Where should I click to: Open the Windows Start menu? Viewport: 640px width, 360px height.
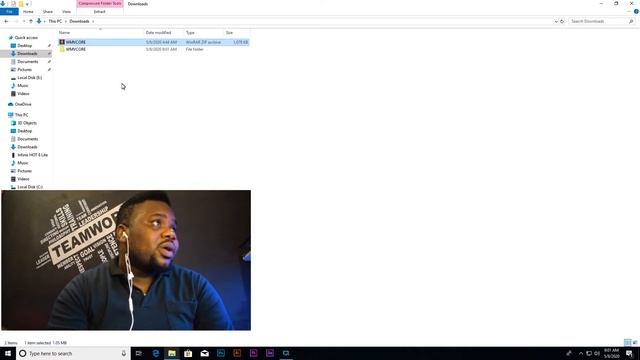[x=8, y=353]
